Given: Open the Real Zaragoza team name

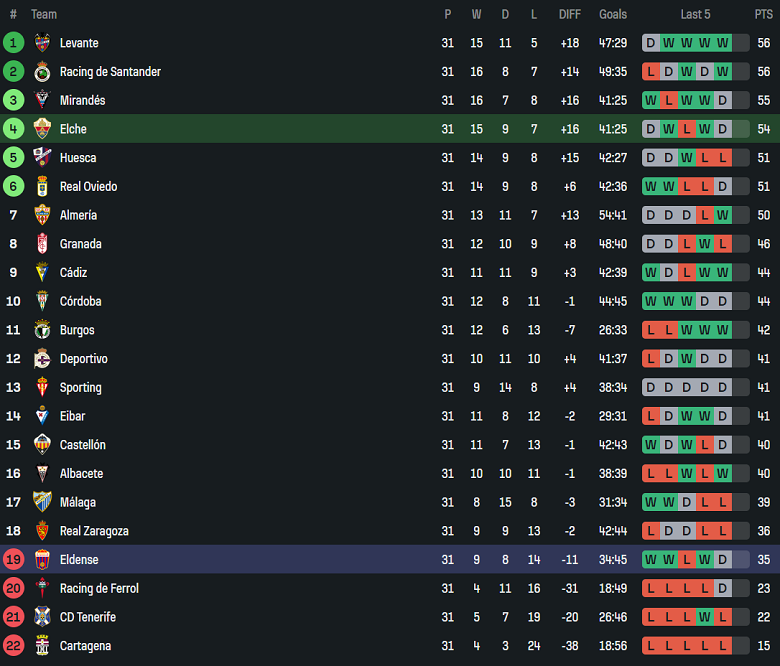Looking at the screenshot, I should (x=94, y=531).
